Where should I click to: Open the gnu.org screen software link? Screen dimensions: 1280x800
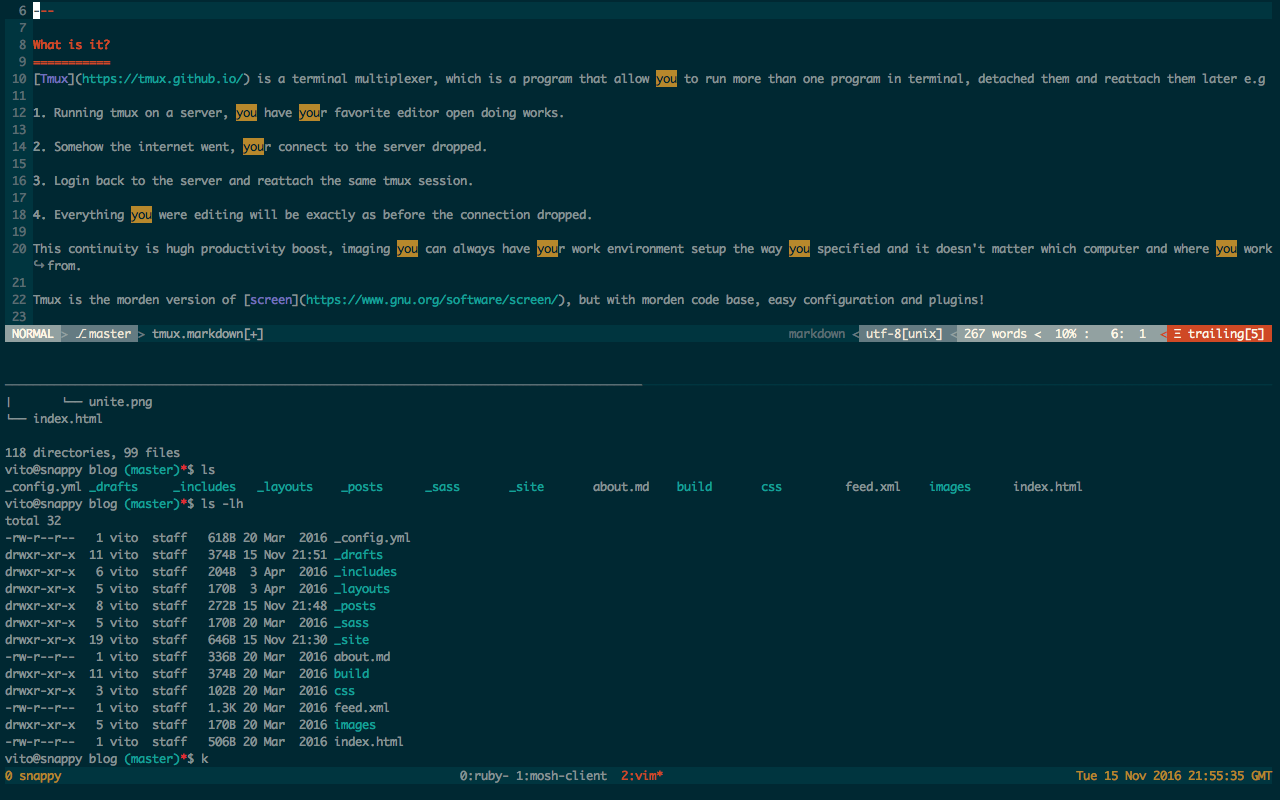tap(432, 300)
